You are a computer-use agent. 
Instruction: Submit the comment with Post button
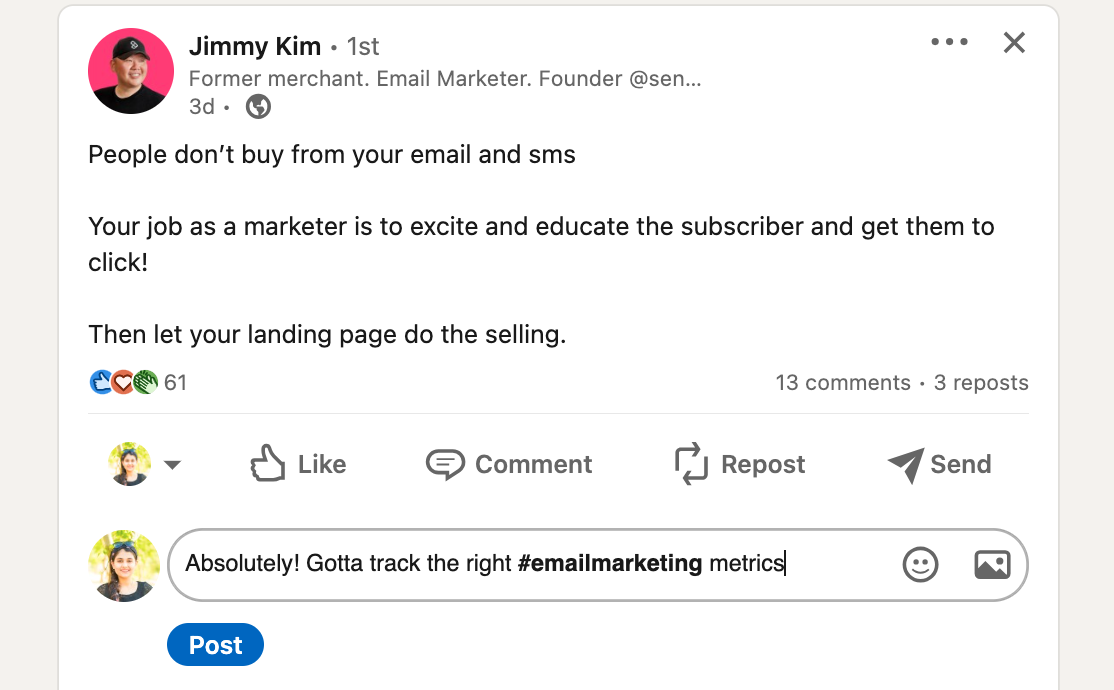(x=215, y=645)
